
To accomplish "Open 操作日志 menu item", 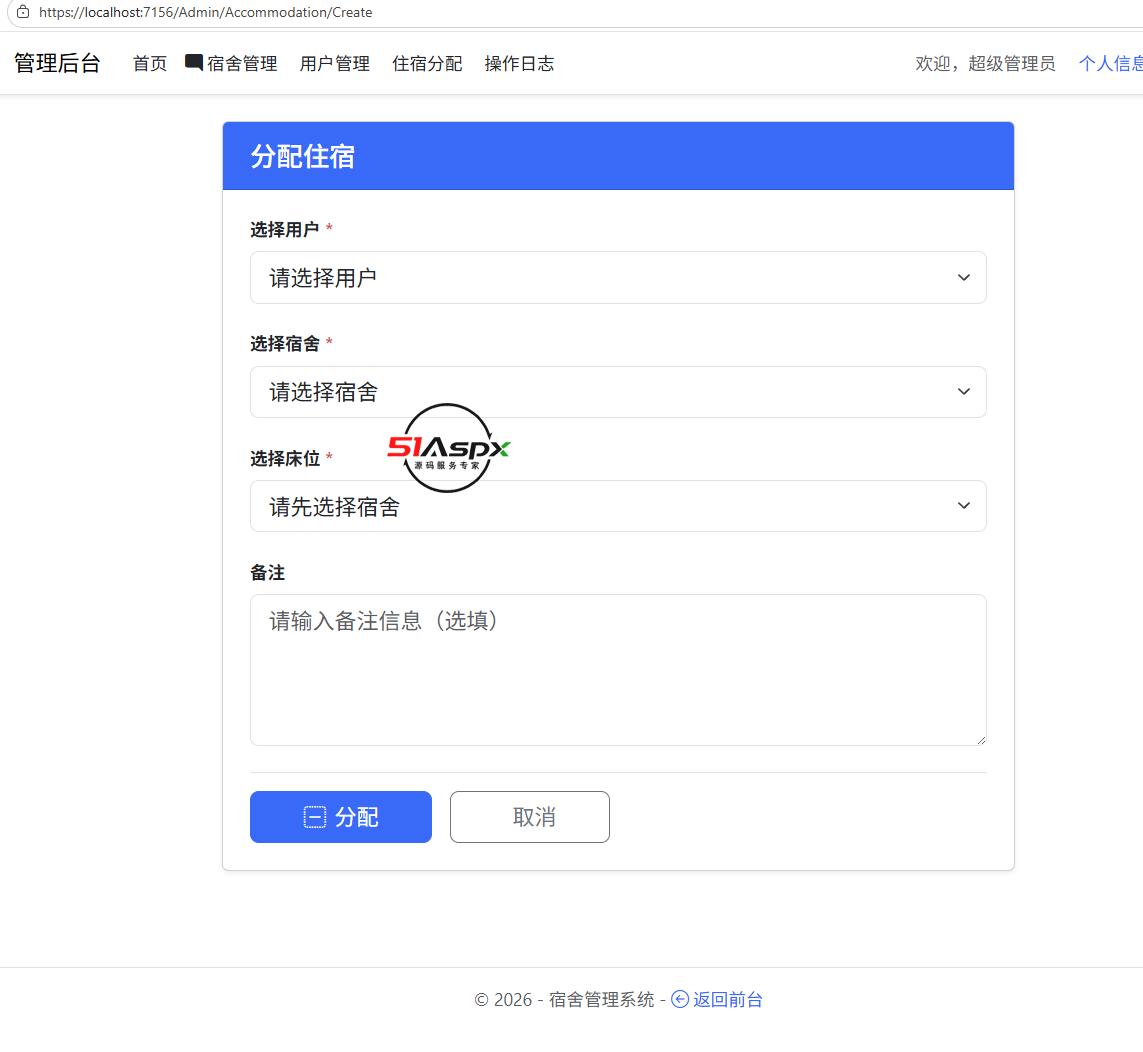I will coord(519,63).
